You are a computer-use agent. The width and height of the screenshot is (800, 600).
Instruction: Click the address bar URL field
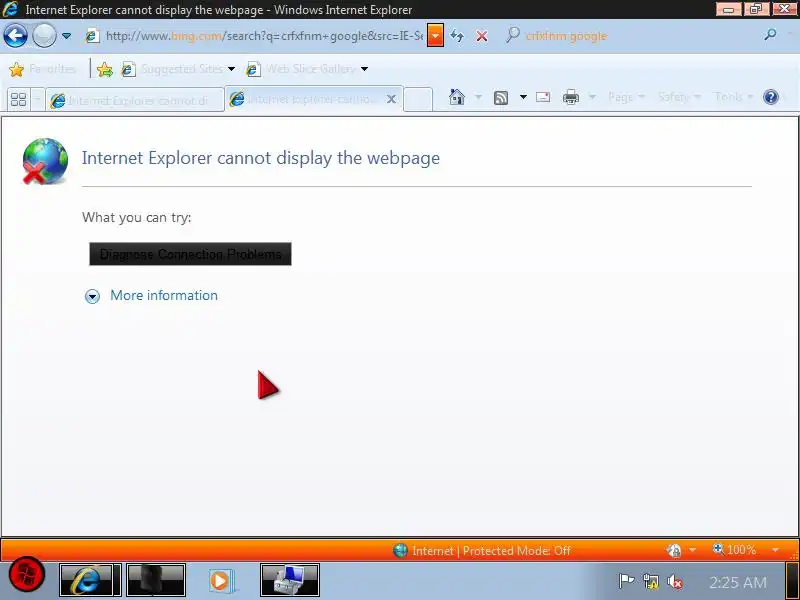255,36
